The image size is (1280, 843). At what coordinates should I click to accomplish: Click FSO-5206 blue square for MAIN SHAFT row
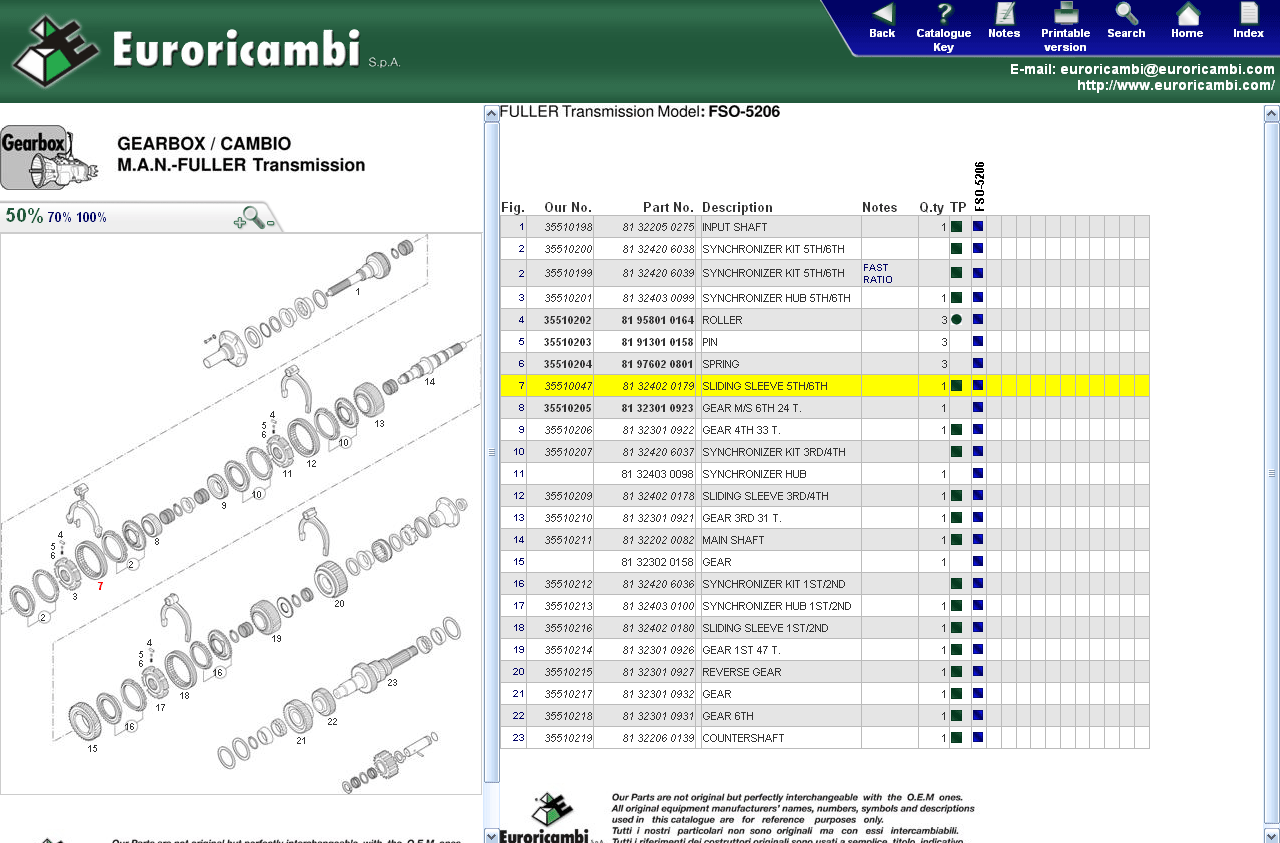tap(978, 540)
